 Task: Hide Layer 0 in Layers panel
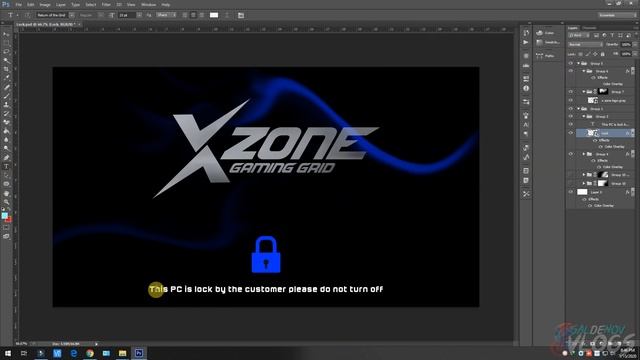[571, 192]
